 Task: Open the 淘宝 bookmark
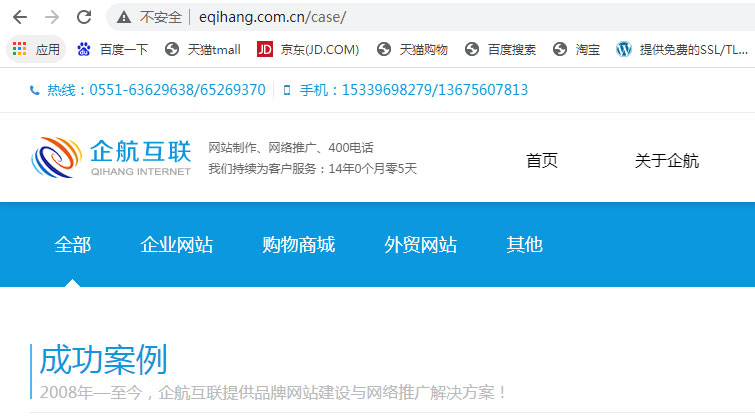(x=576, y=49)
